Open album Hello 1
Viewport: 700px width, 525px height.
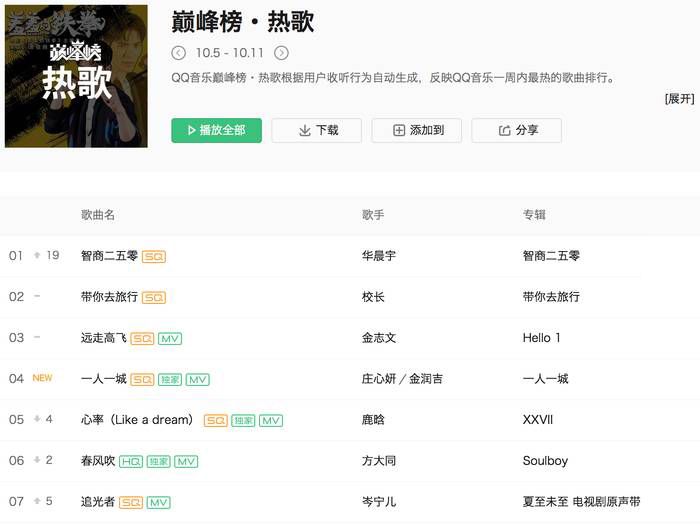click(x=542, y=338)
